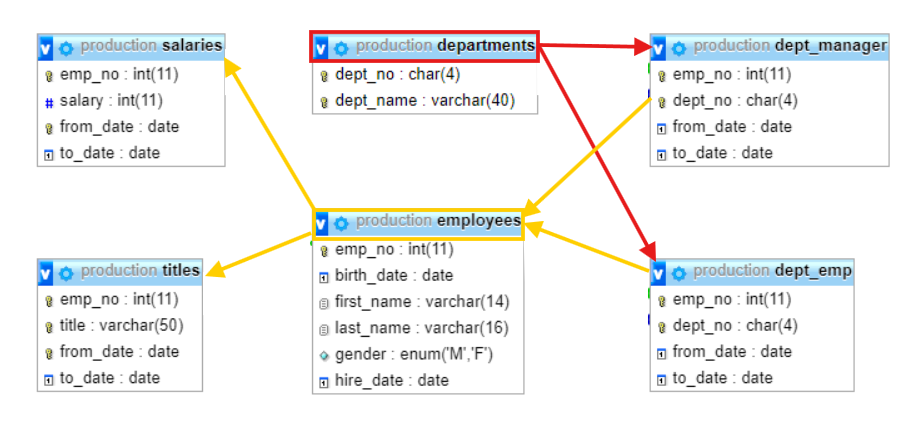Collapse the salaries table using the v toggle
Image resolution: width=922 pixels, height=422 pixels.
coord(46,48)
